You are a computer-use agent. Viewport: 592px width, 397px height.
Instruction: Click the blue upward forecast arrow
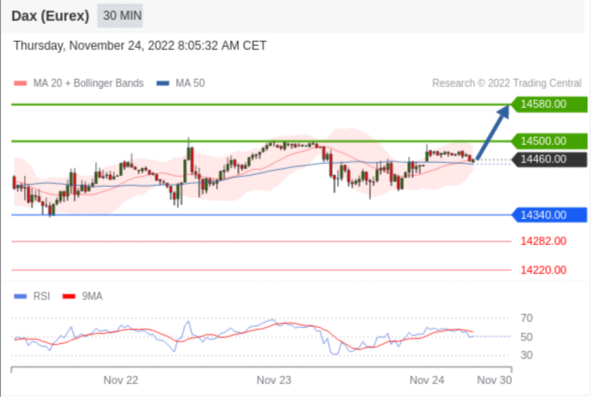point(493,132)
